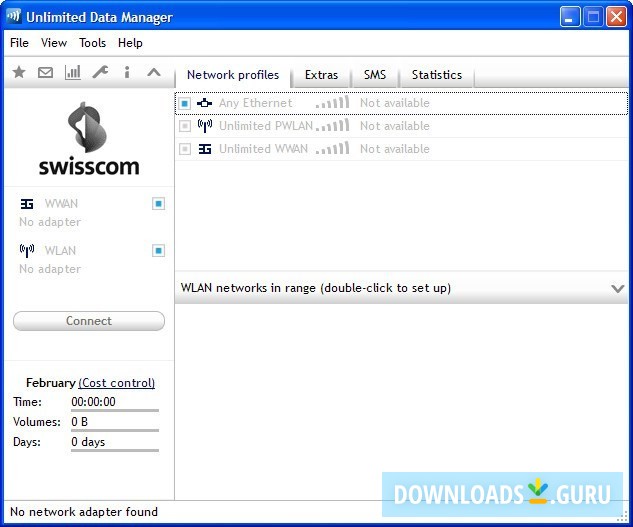The height and width of the screenshot is (527, 633).
Task: Click the '00:00:00' time value
Action: (x=93, y=402)
